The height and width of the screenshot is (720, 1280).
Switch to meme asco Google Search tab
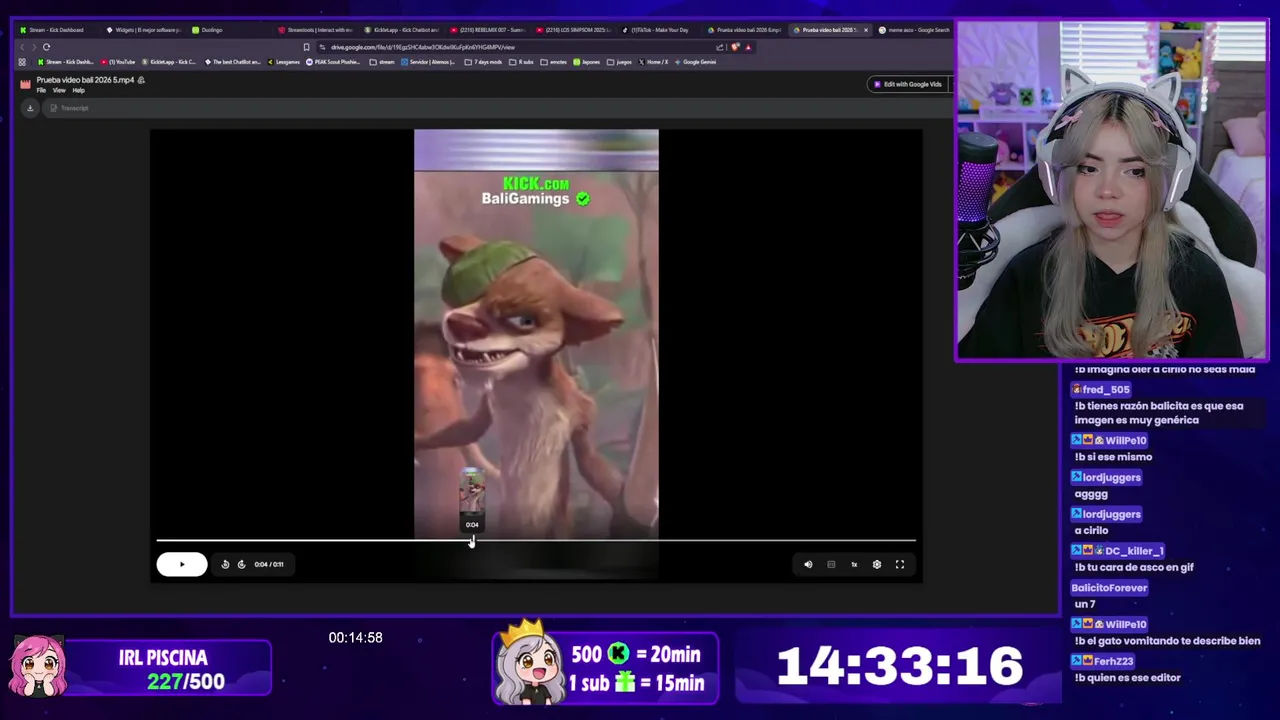coord(914,30)
